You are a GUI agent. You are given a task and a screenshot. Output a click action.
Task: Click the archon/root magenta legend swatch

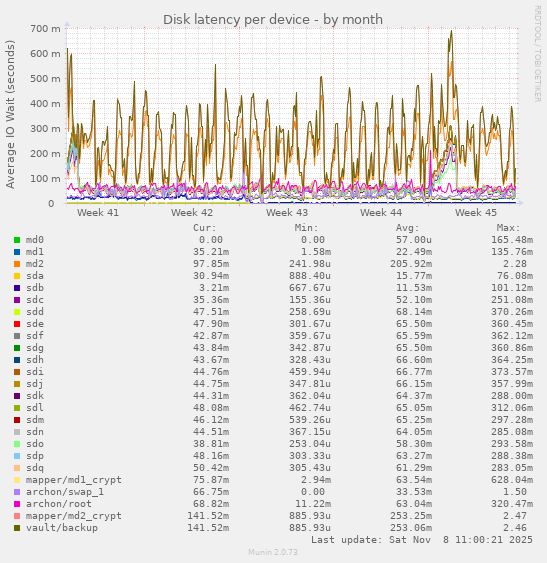(x=17, y=504)
